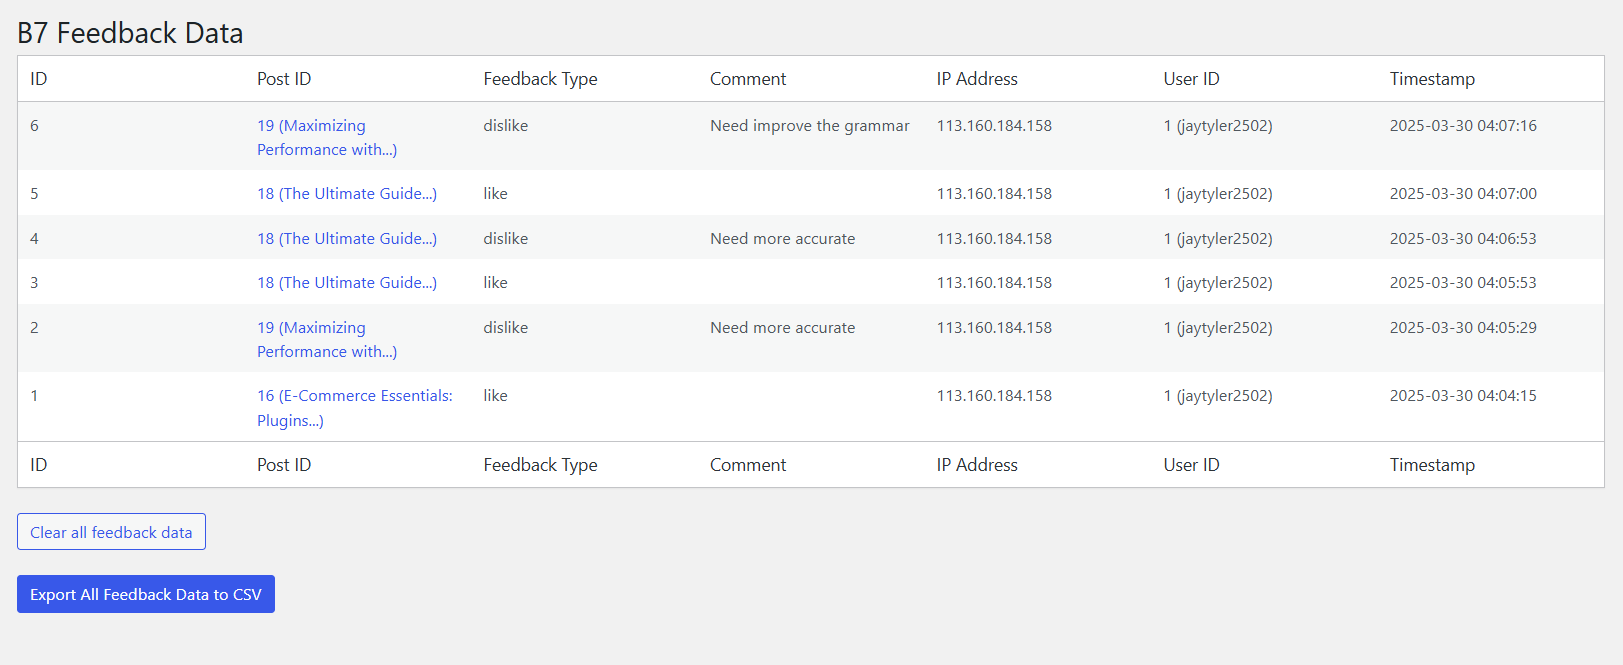Click the footer 'User ID' column label

click(1191, 465)
